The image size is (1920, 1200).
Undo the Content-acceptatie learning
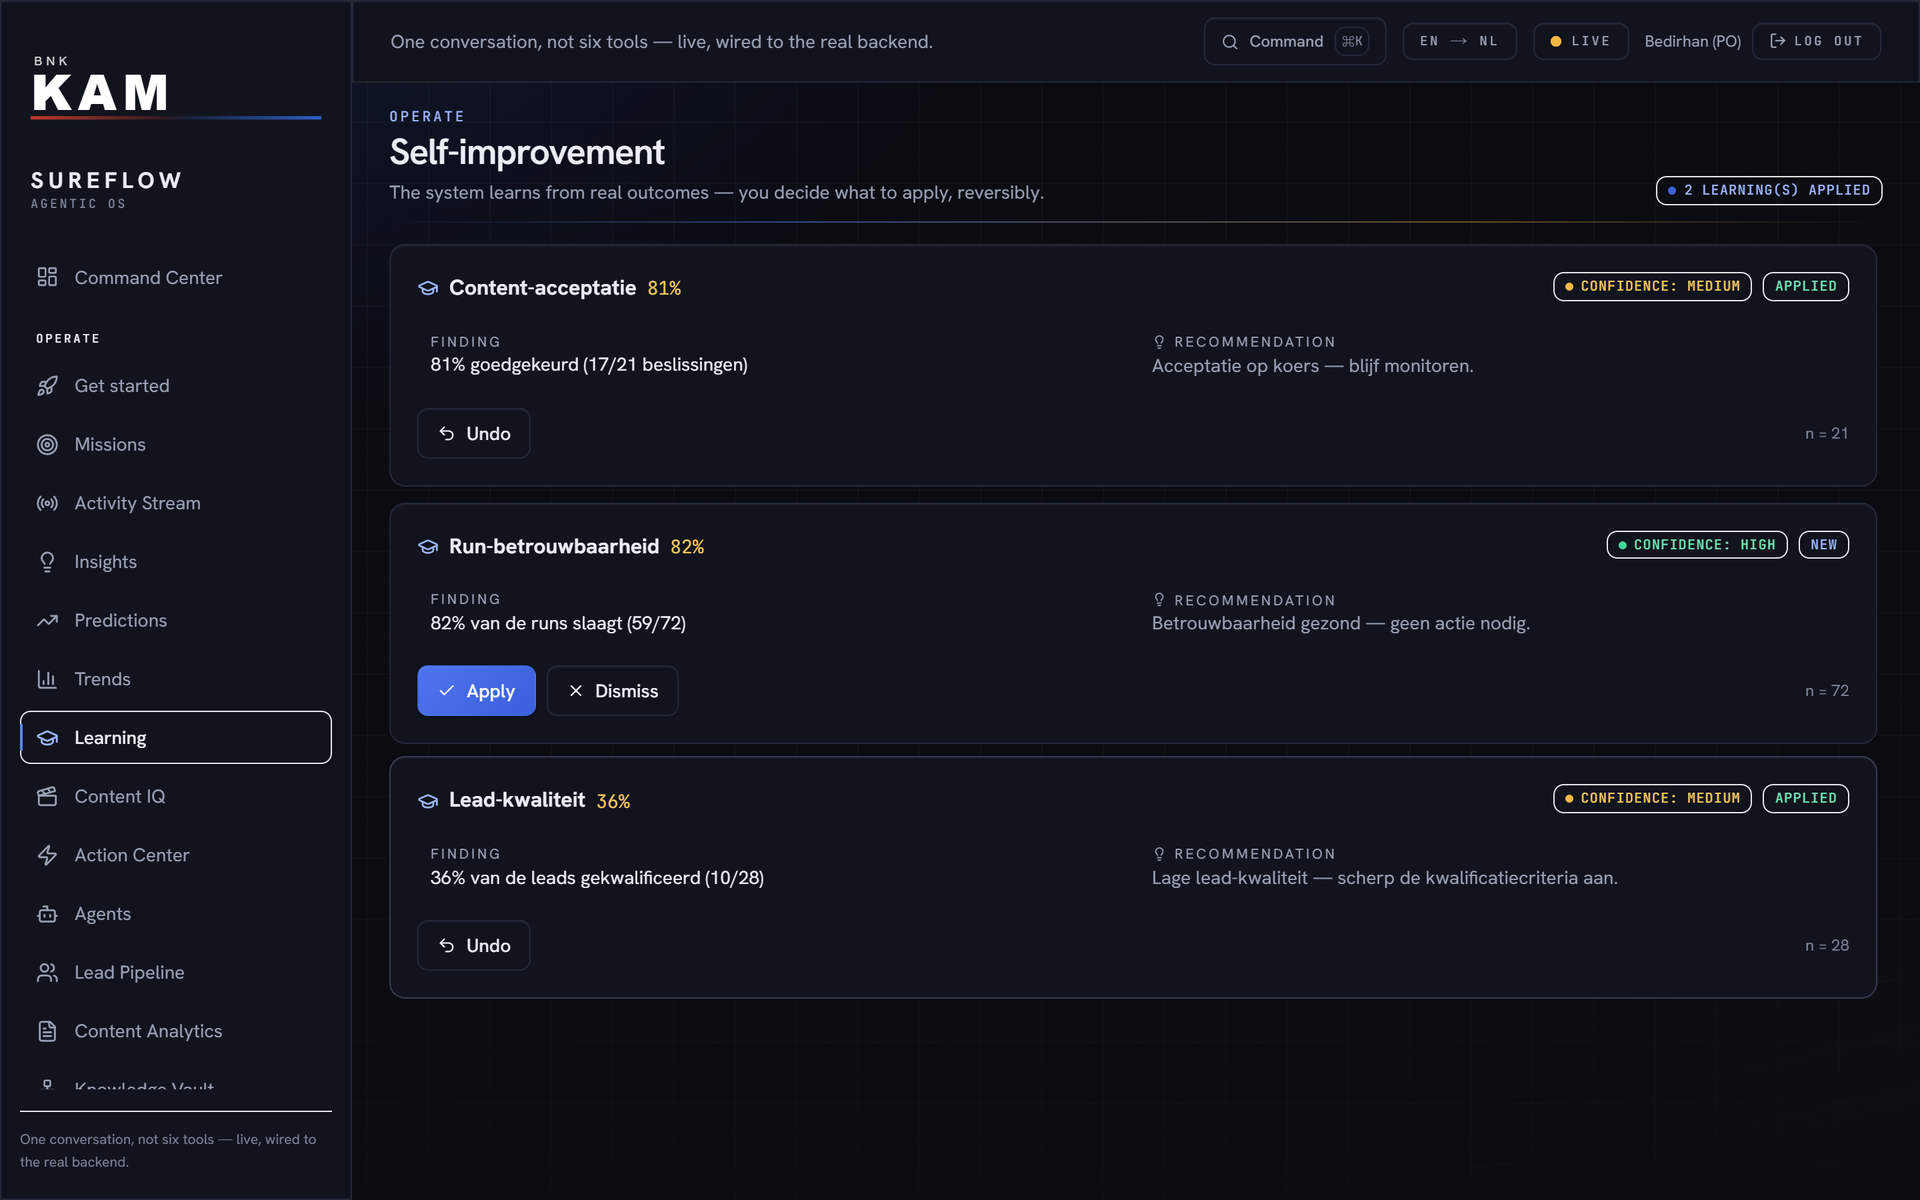pyautogui.click(x=474, y=434)
